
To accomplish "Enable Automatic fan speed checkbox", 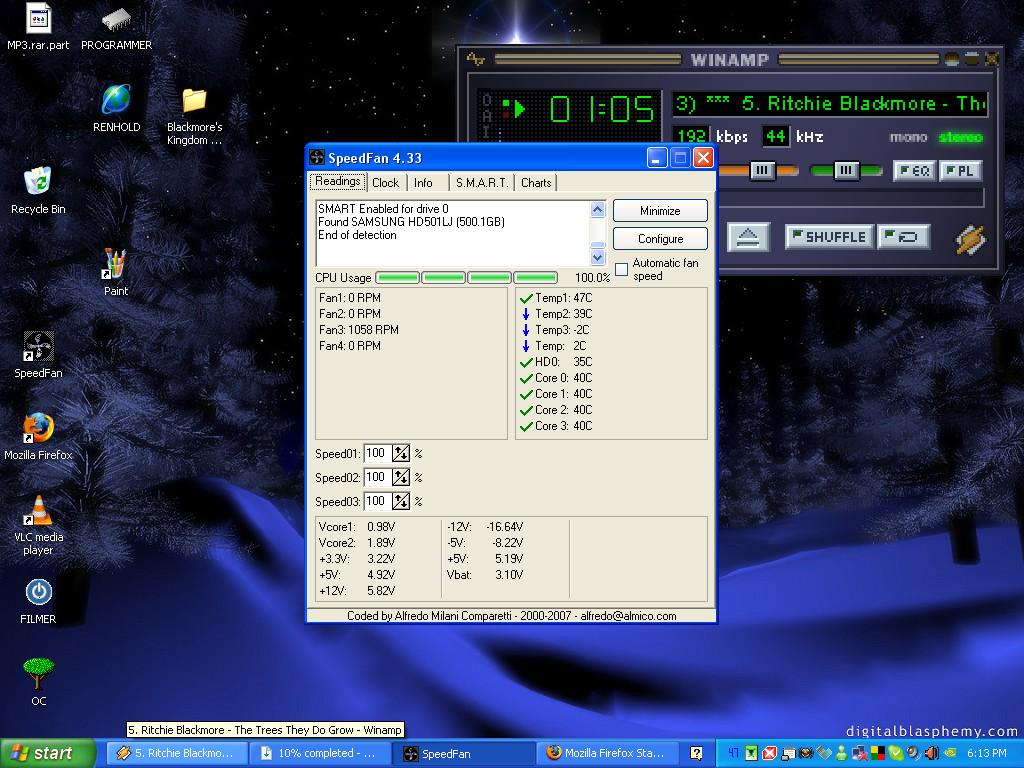I will 622,269.
